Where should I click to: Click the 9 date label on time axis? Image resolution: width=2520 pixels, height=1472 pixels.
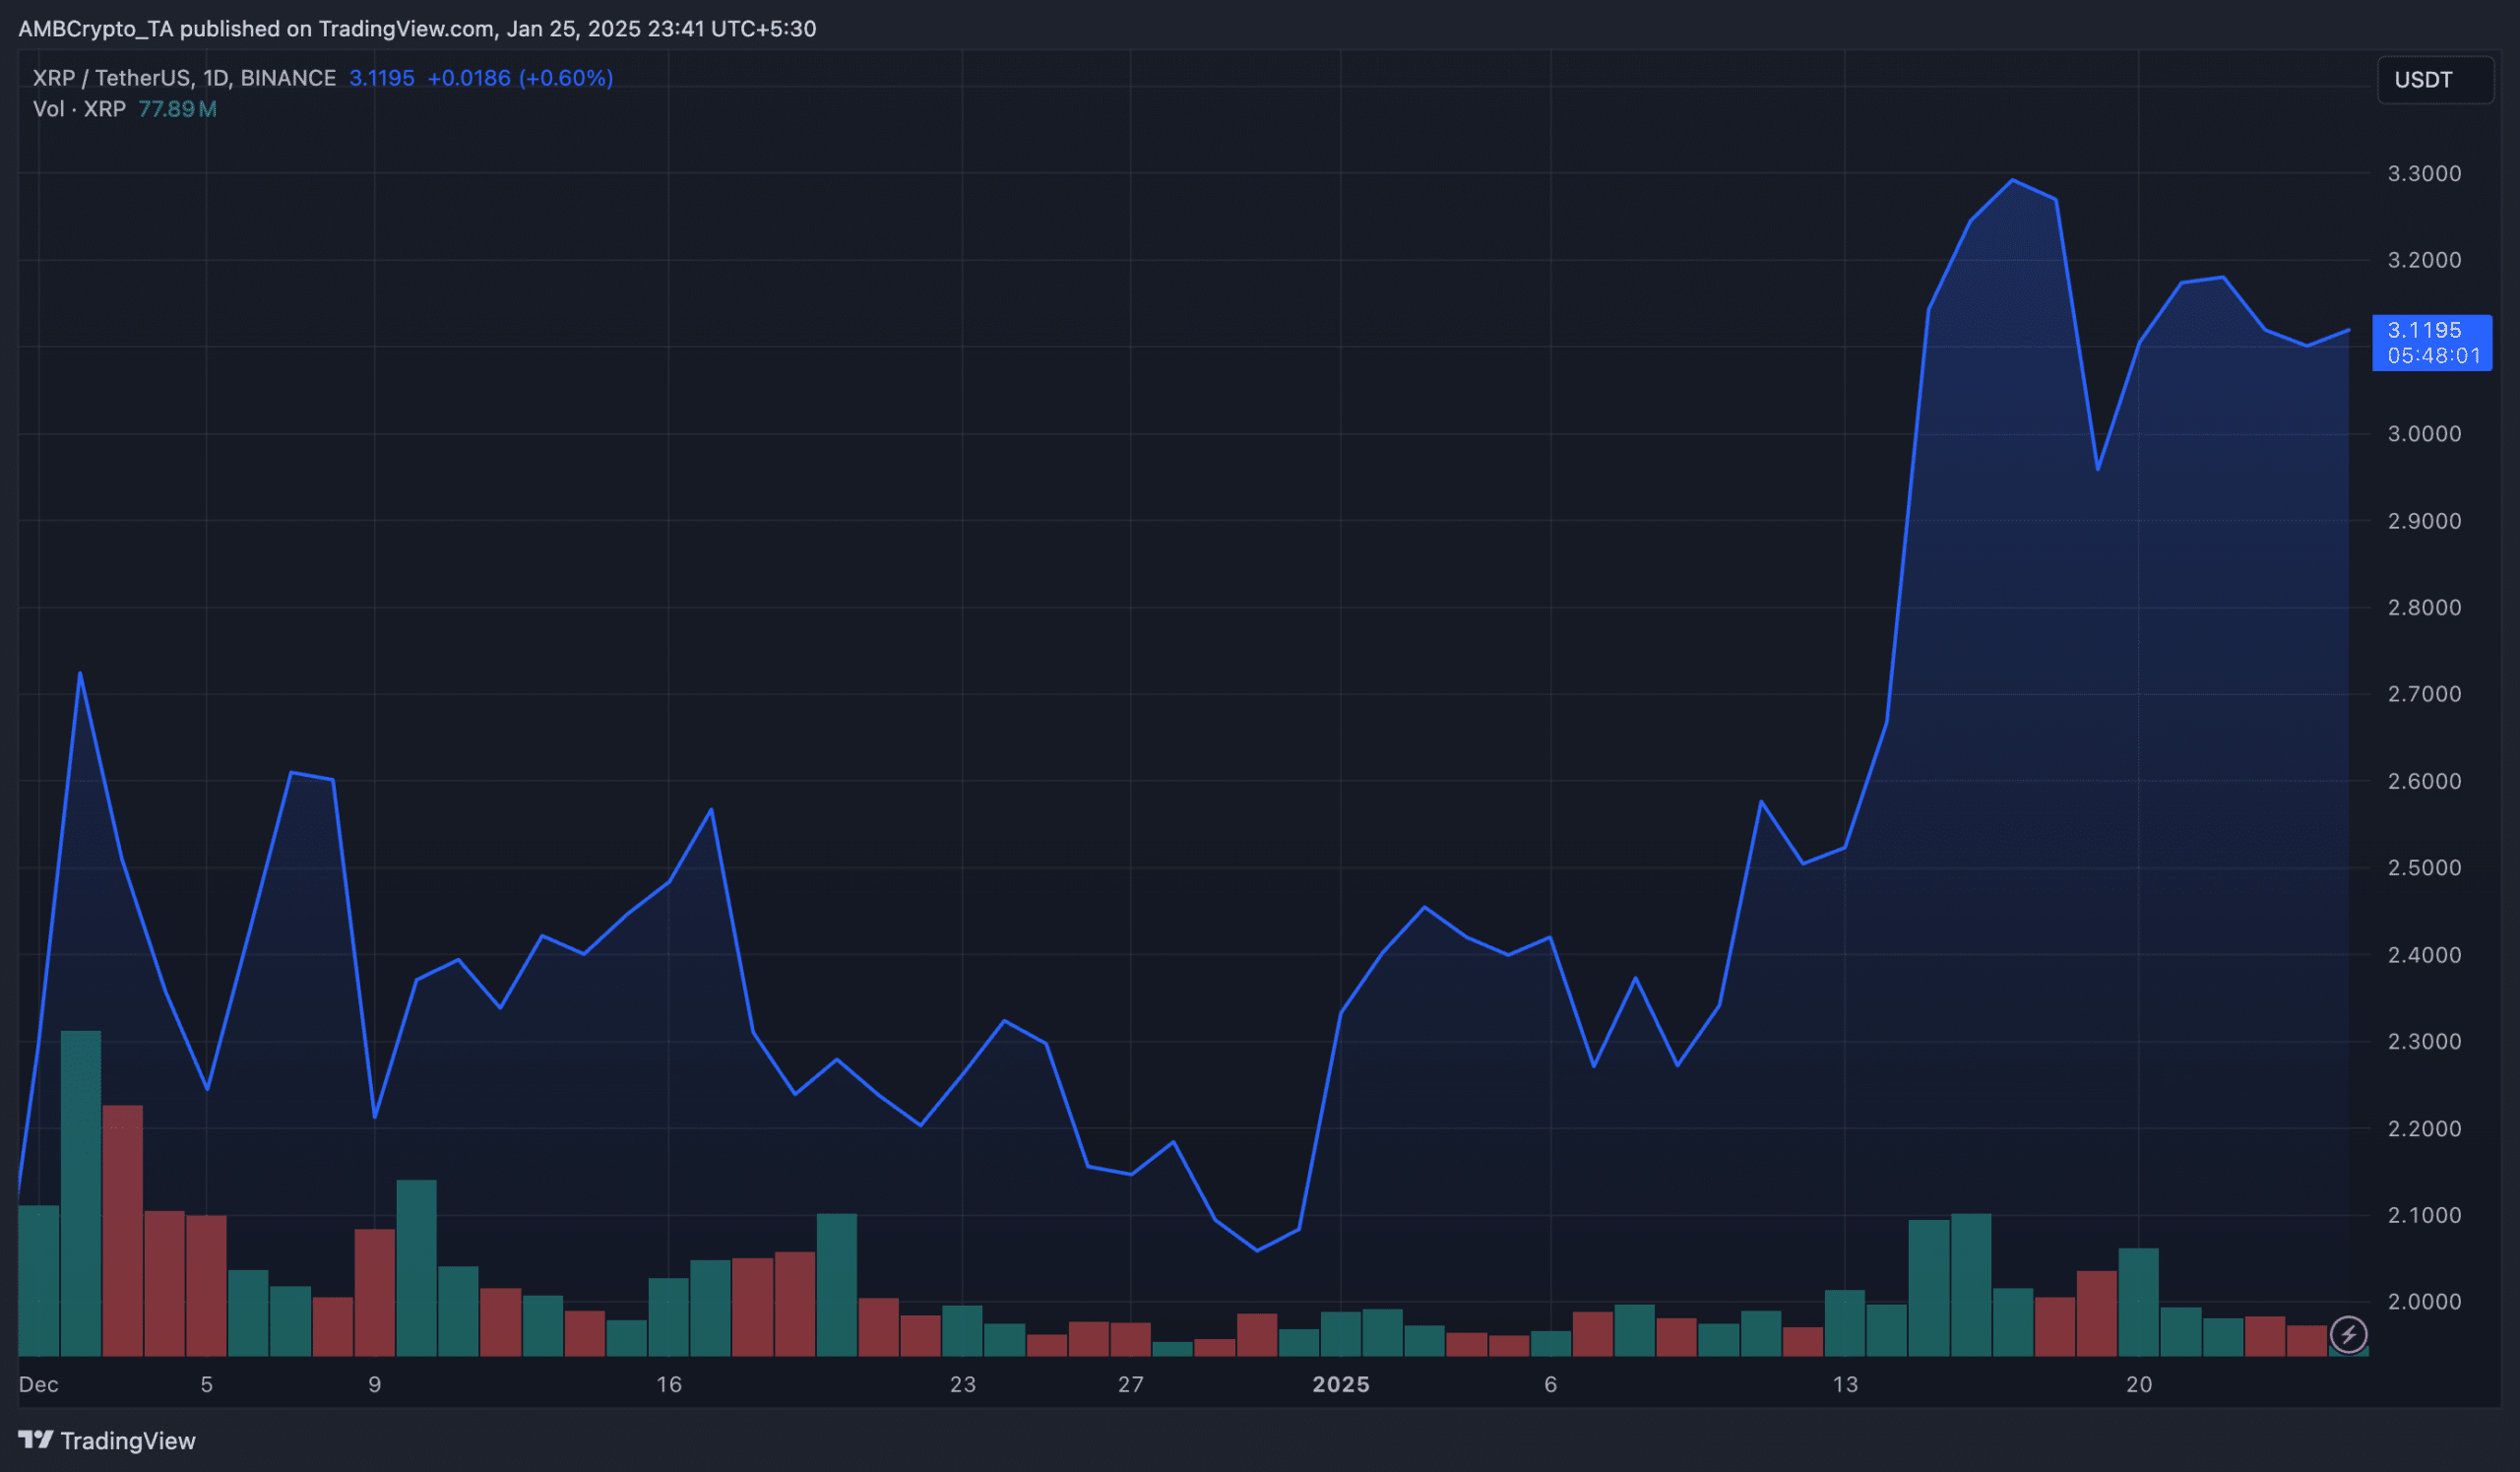[x=375, y=1385]
